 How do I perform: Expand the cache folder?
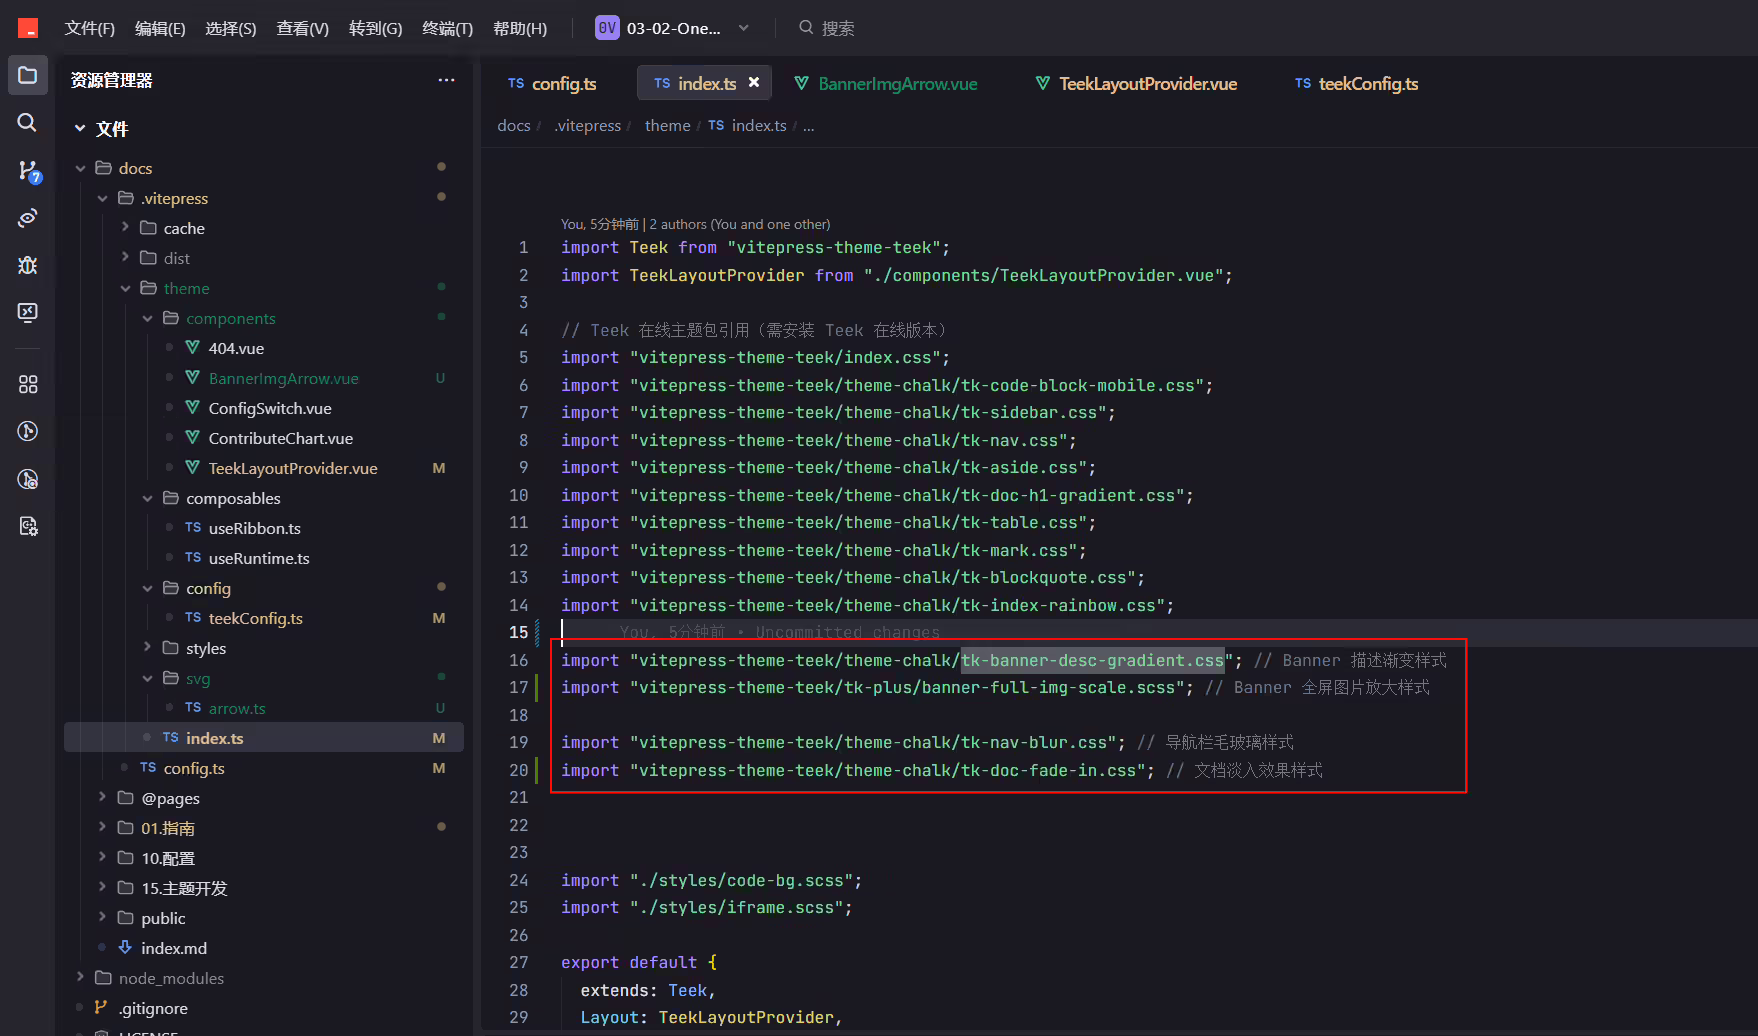pyautogui.click(x=125, y=228)
